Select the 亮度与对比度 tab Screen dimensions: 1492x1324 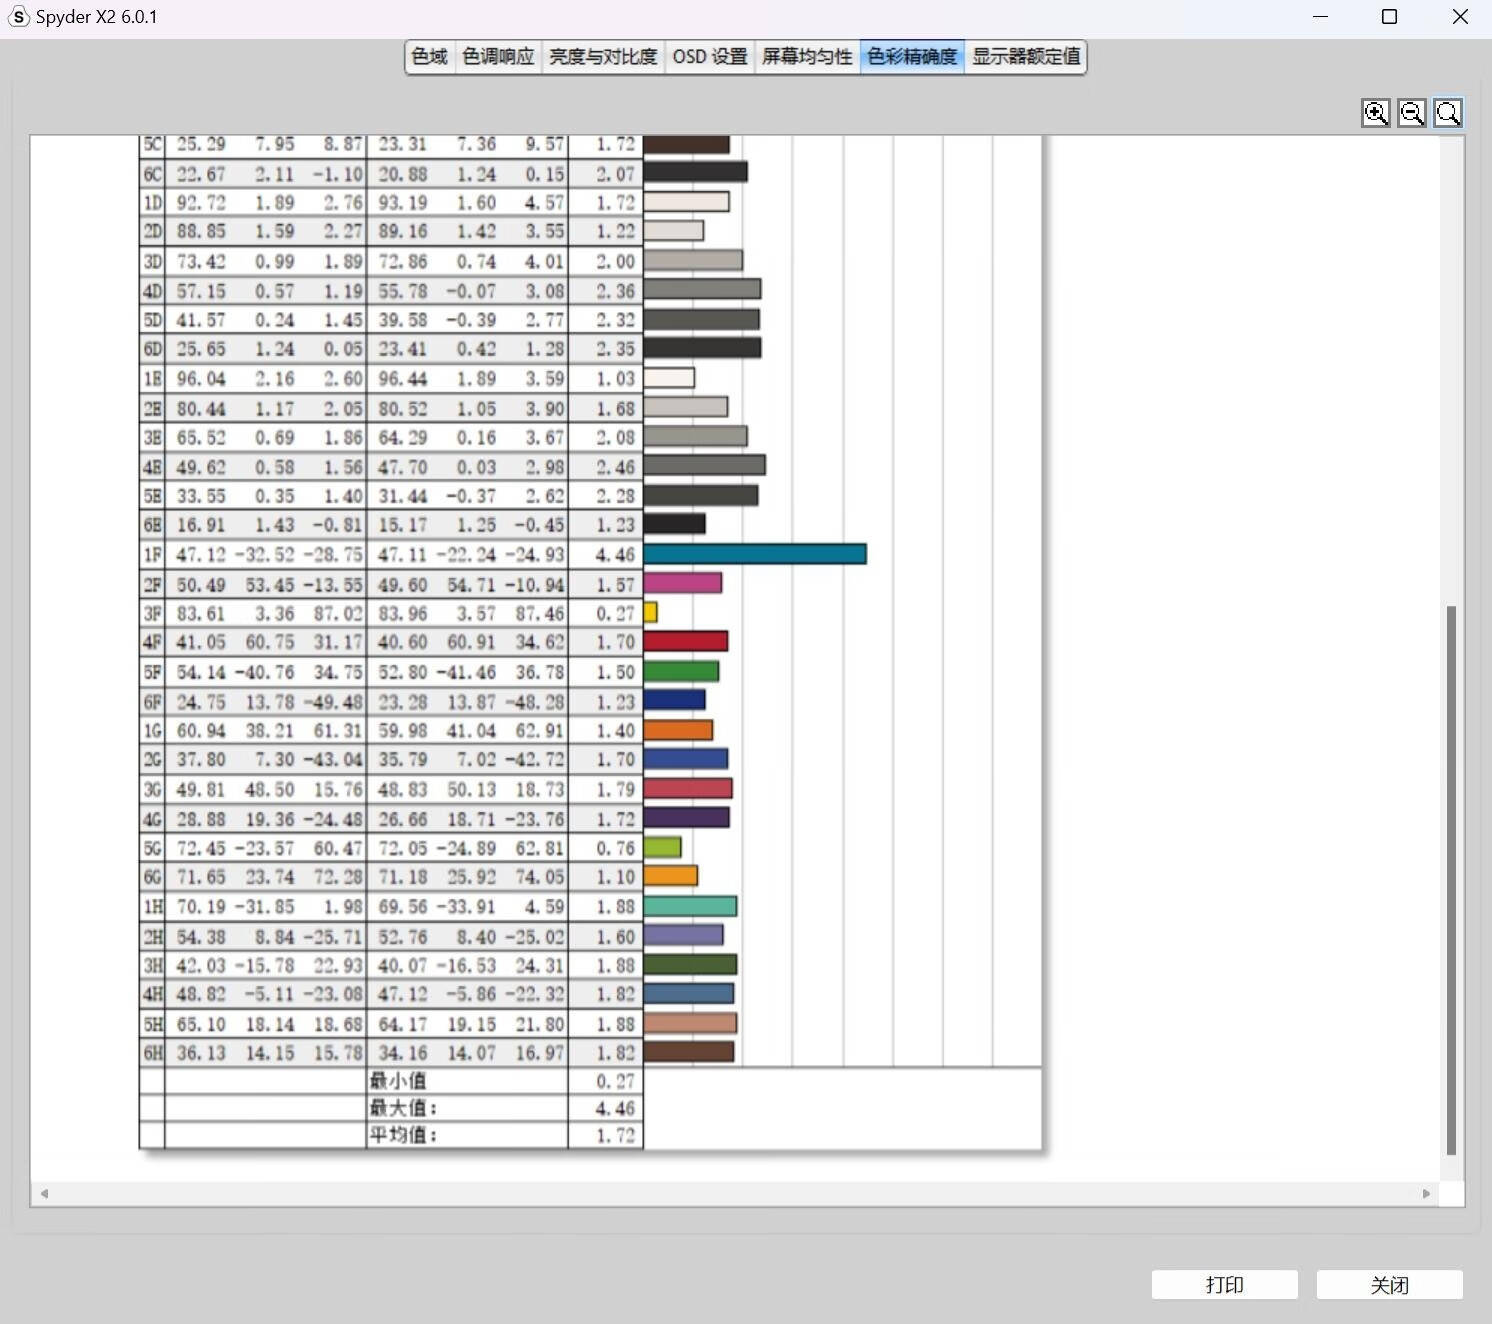coord(603,57)
